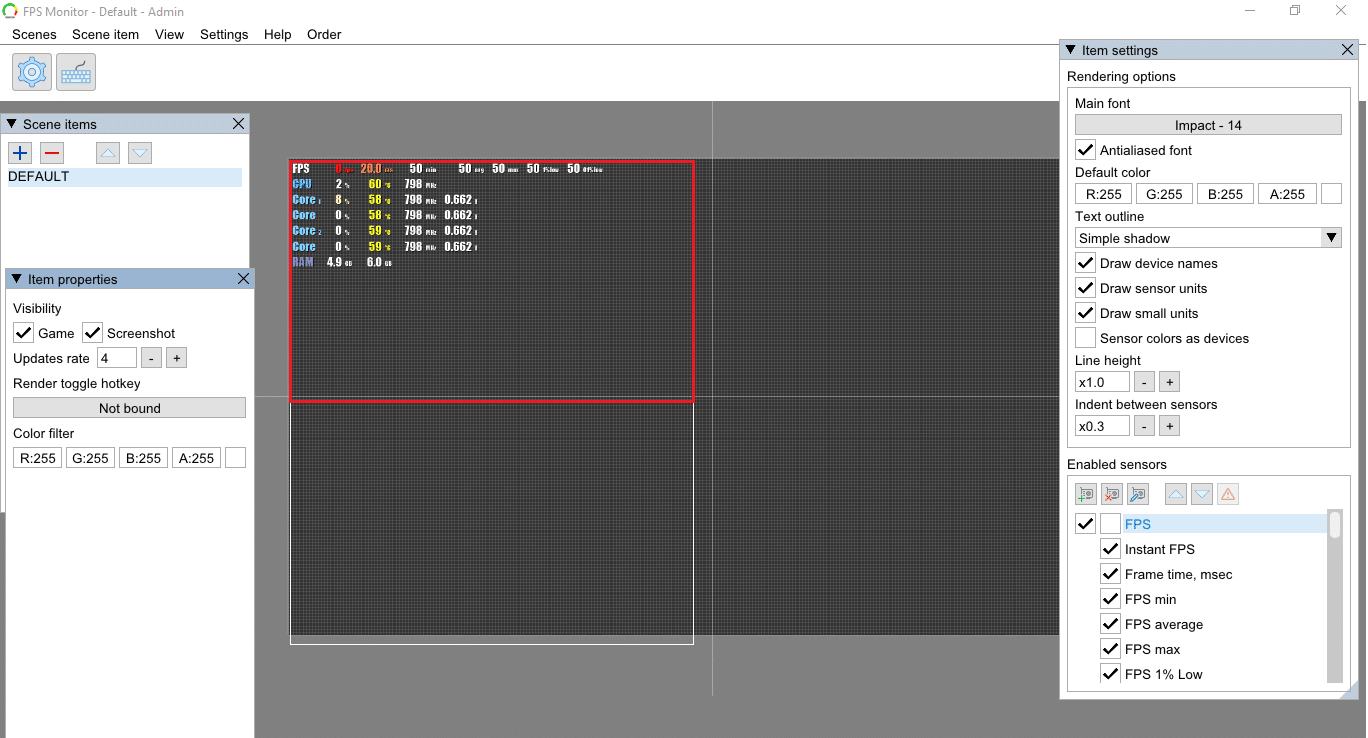The image size is (1368, 738).
Task: Disable the Antialiased font checkbox
Action: tap(1085, 150)
